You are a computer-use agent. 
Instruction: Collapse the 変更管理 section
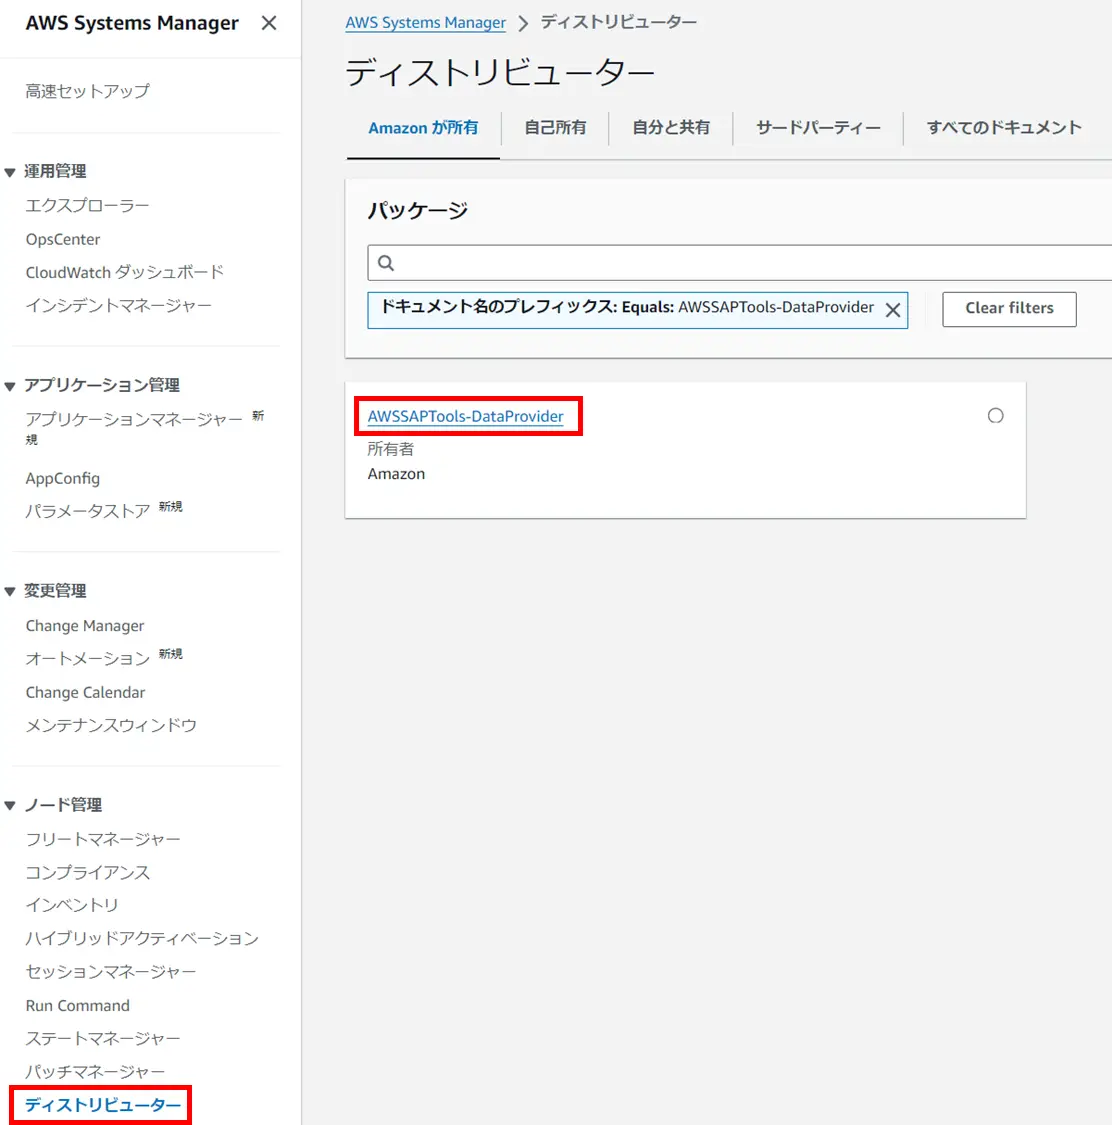pos(10,591)
